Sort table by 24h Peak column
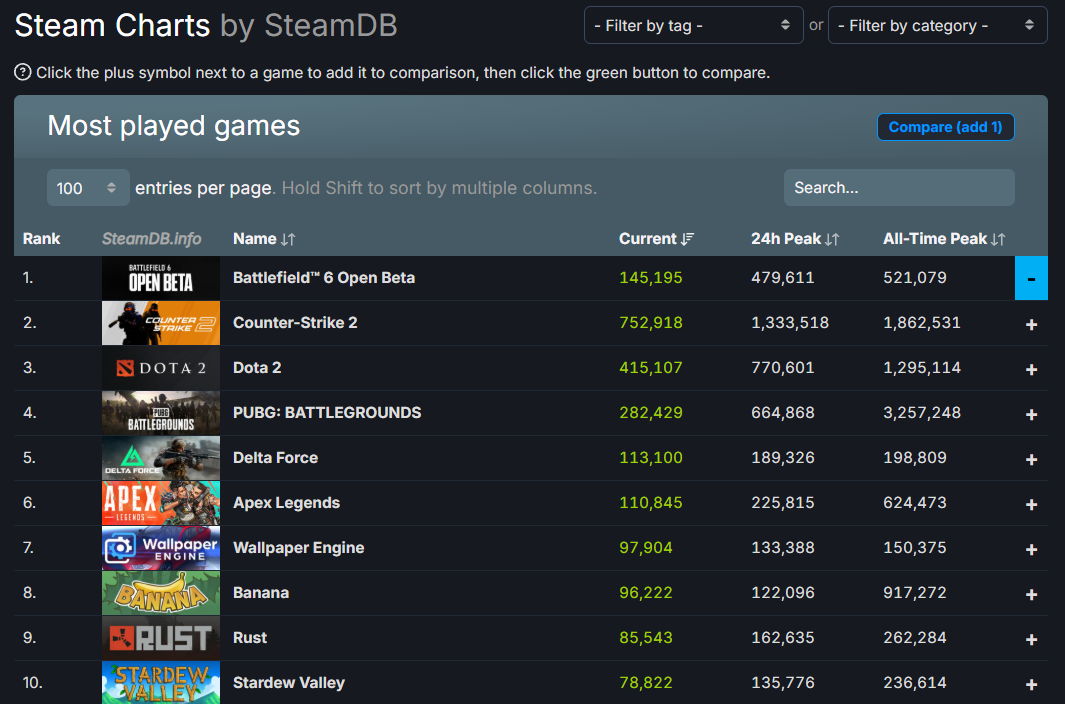Image resolution: width=1065 pixels, height=704 pixels. (794, 239)
